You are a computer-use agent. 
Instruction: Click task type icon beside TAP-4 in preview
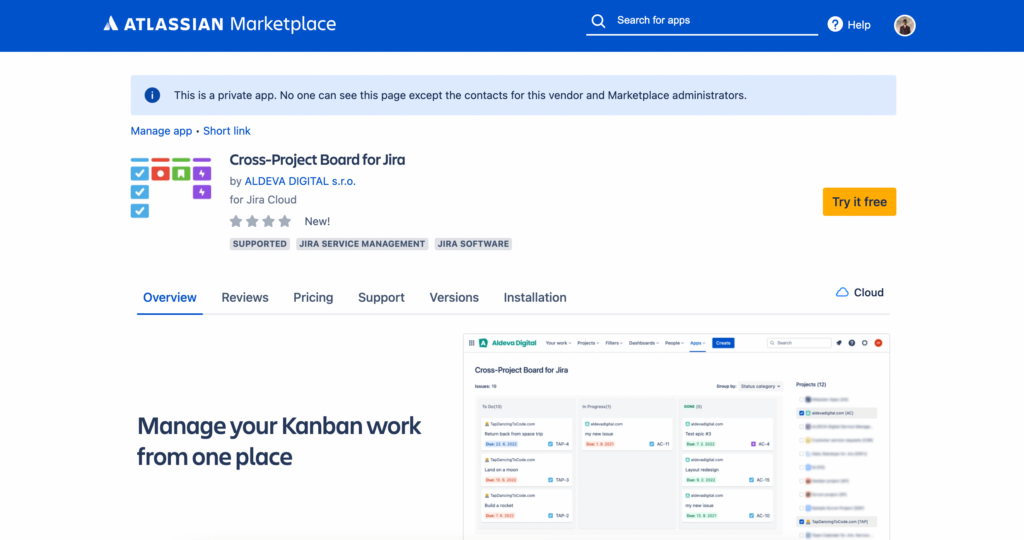[x=551, y=444]
